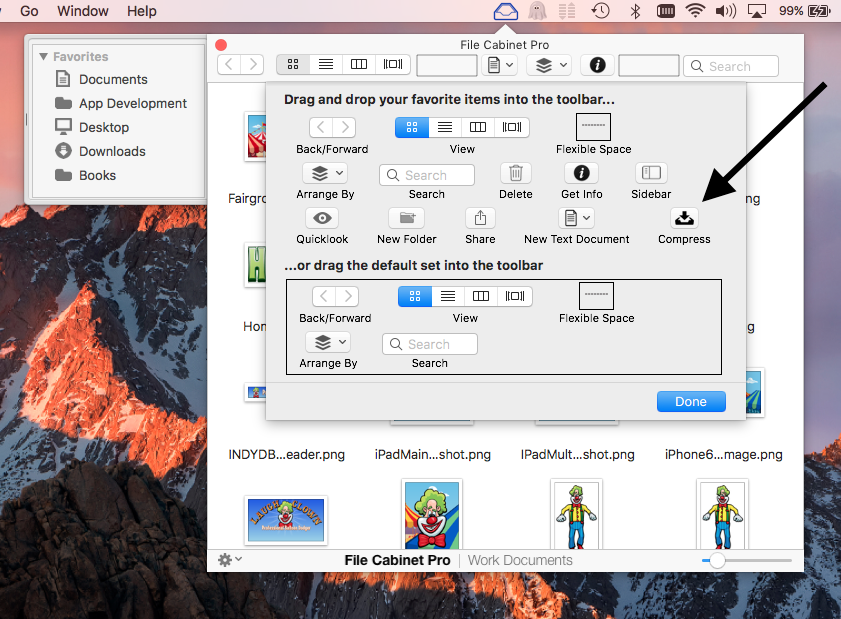Screen dimensions: 841x619
Task: Go forward using window toolbar forward button
Action: pyautogui.click(x=253, y=64)
